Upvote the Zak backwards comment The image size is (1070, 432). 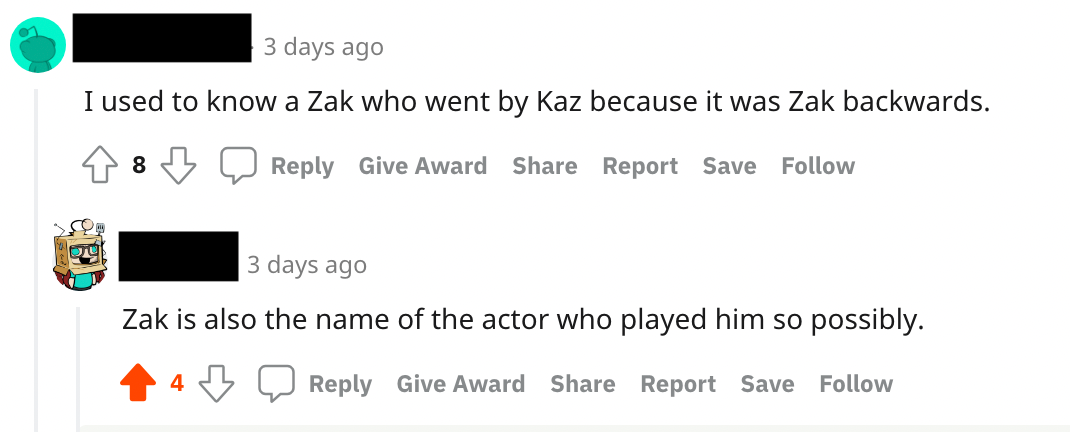point(100,166)
